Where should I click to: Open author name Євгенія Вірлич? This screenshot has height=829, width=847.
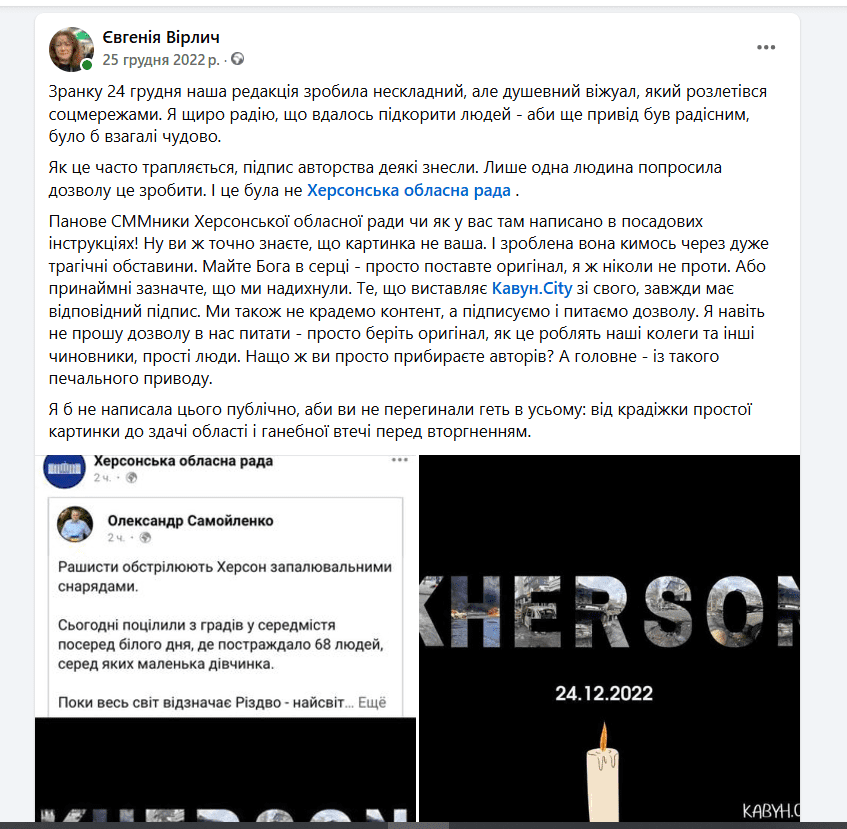(x=161, y=37)
